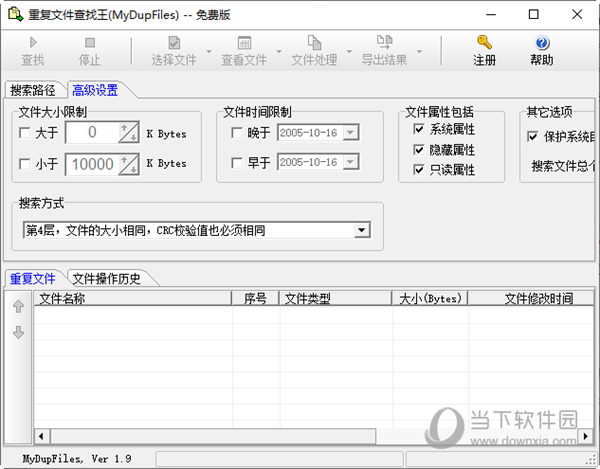Open the 文件处理 toolbar button
The width and height of the screenshot is (600, 469).
click(x=314, y=51)
